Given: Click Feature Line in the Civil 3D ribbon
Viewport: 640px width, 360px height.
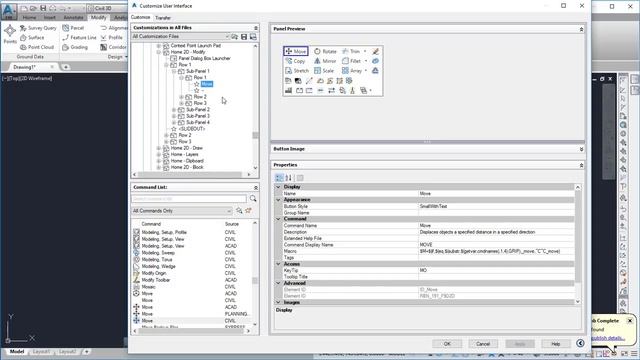Looking at the screenshot, I should coord(79,38).
